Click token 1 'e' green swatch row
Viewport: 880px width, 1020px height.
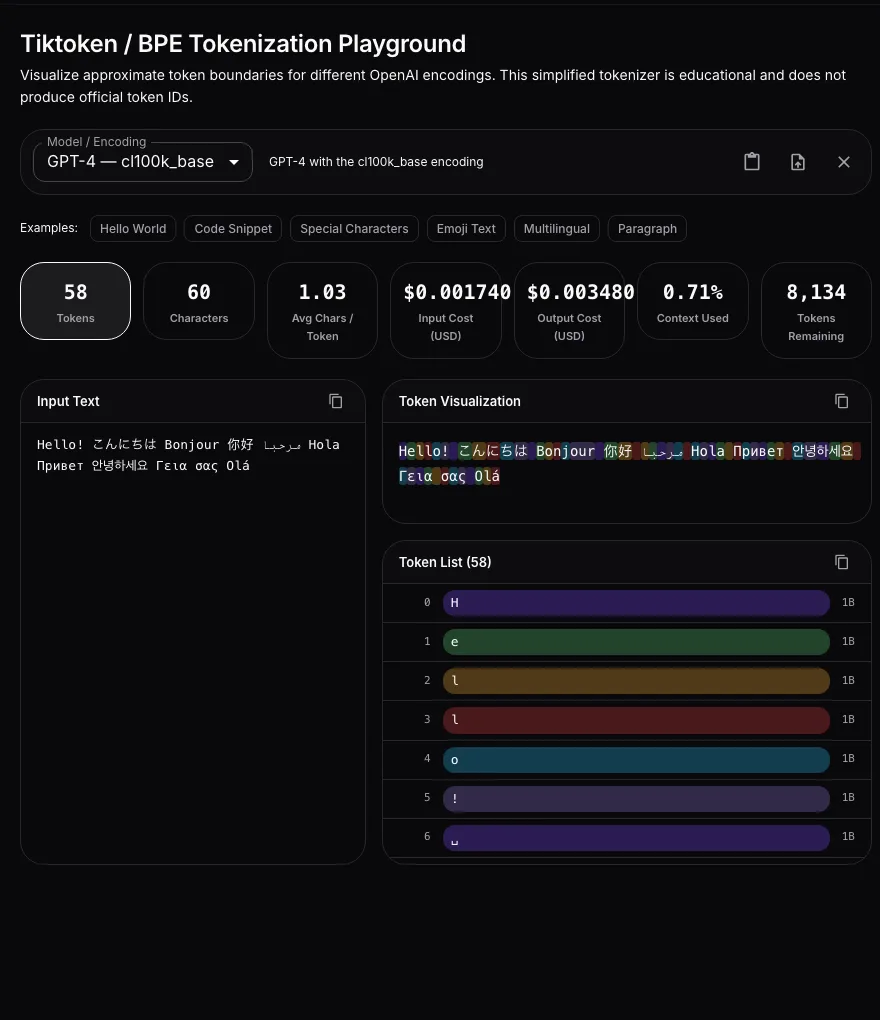point(636,641)
